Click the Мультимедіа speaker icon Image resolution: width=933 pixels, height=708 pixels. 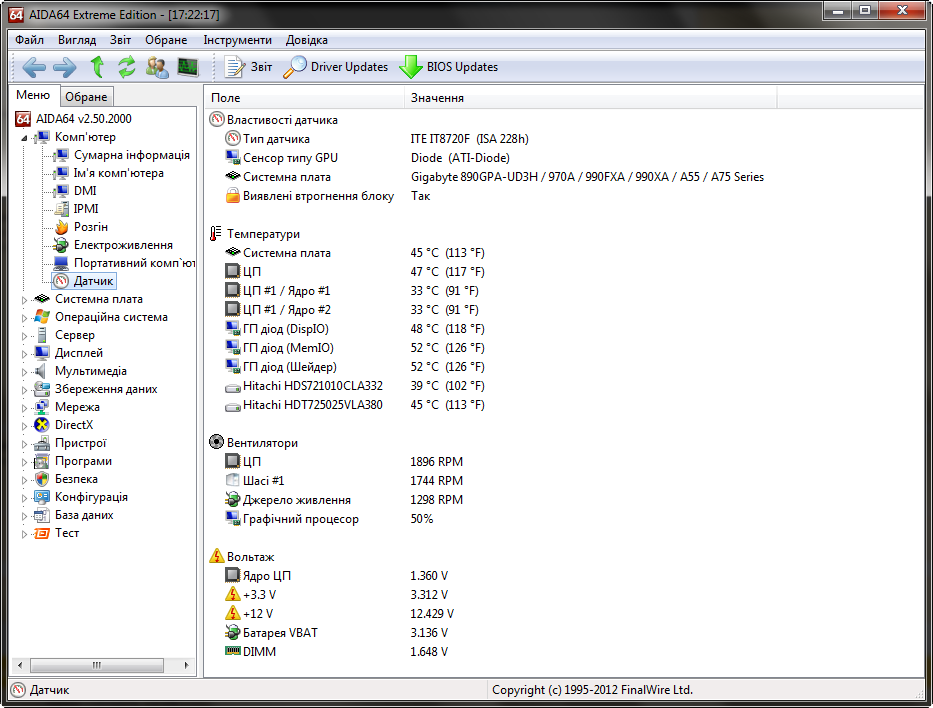coord(42,371)
